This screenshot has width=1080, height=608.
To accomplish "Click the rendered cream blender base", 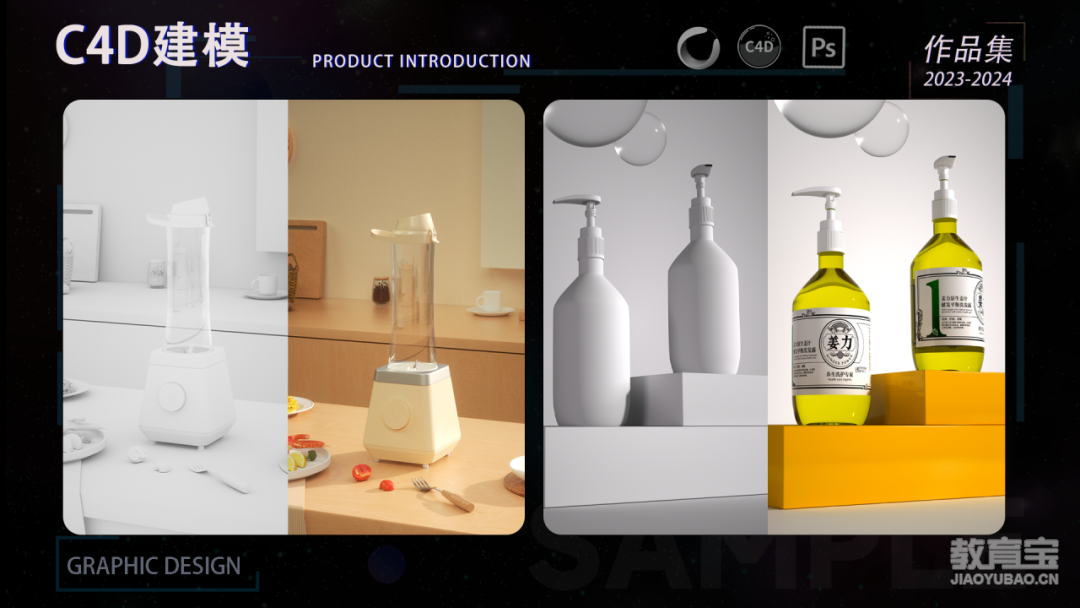I will [x=411, y=415].
